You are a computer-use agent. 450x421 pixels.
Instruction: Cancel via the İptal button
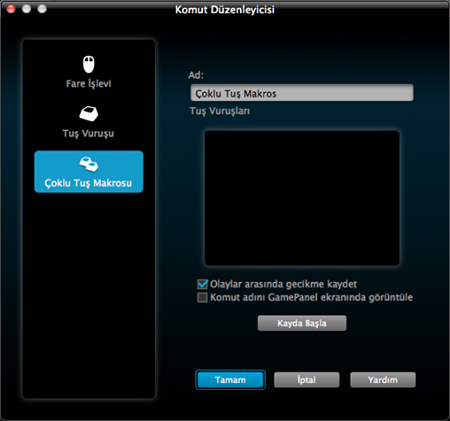[307, 380]
